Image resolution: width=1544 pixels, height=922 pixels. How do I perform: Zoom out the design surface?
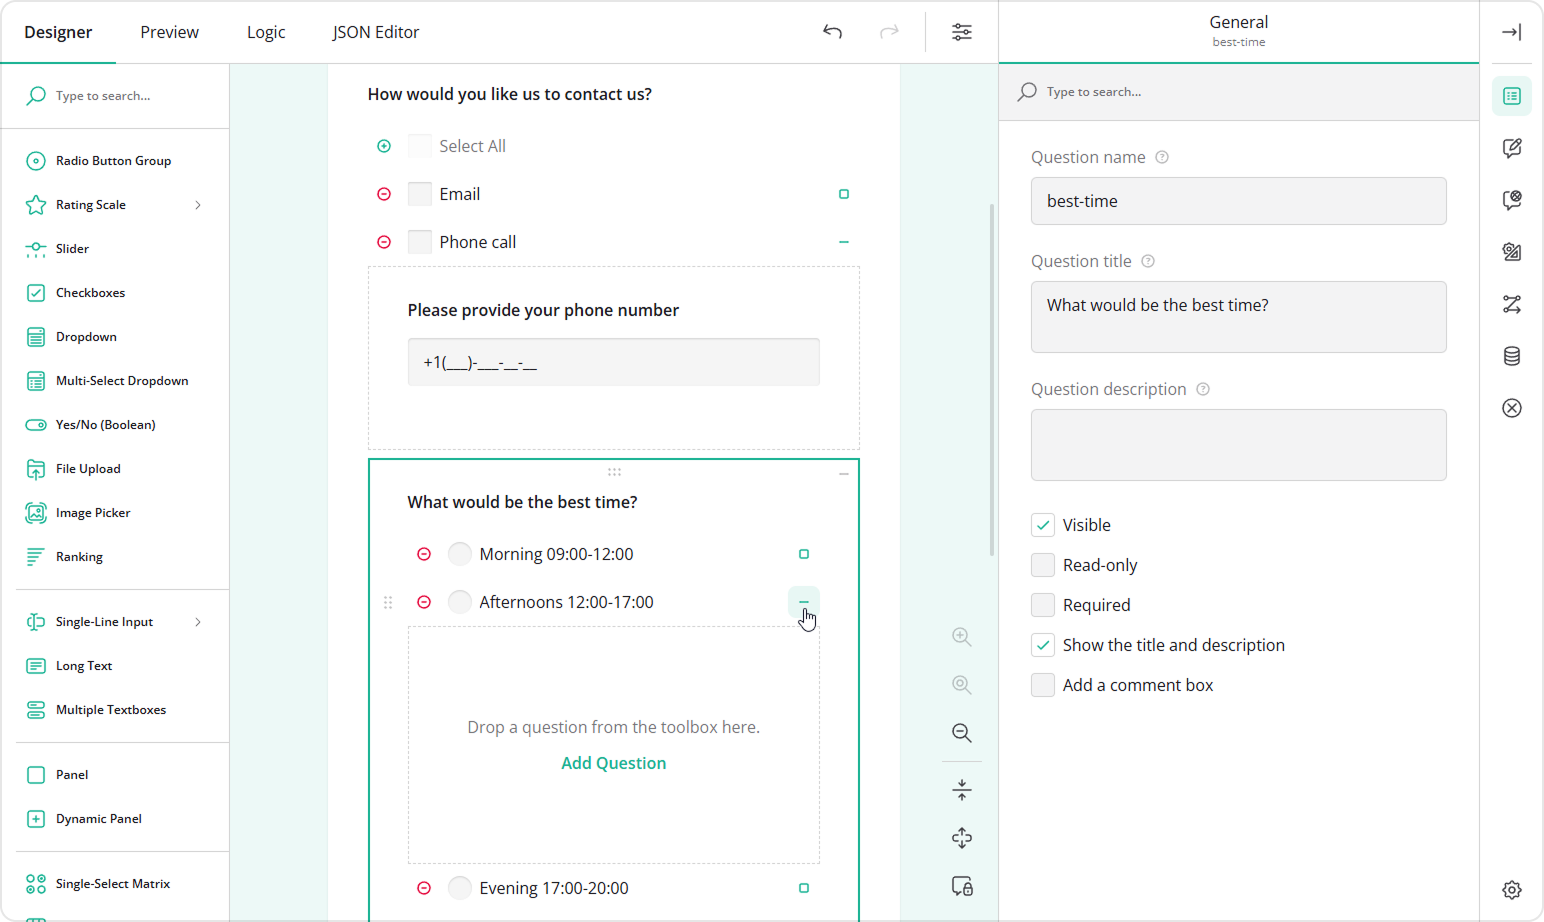[961, 733]
